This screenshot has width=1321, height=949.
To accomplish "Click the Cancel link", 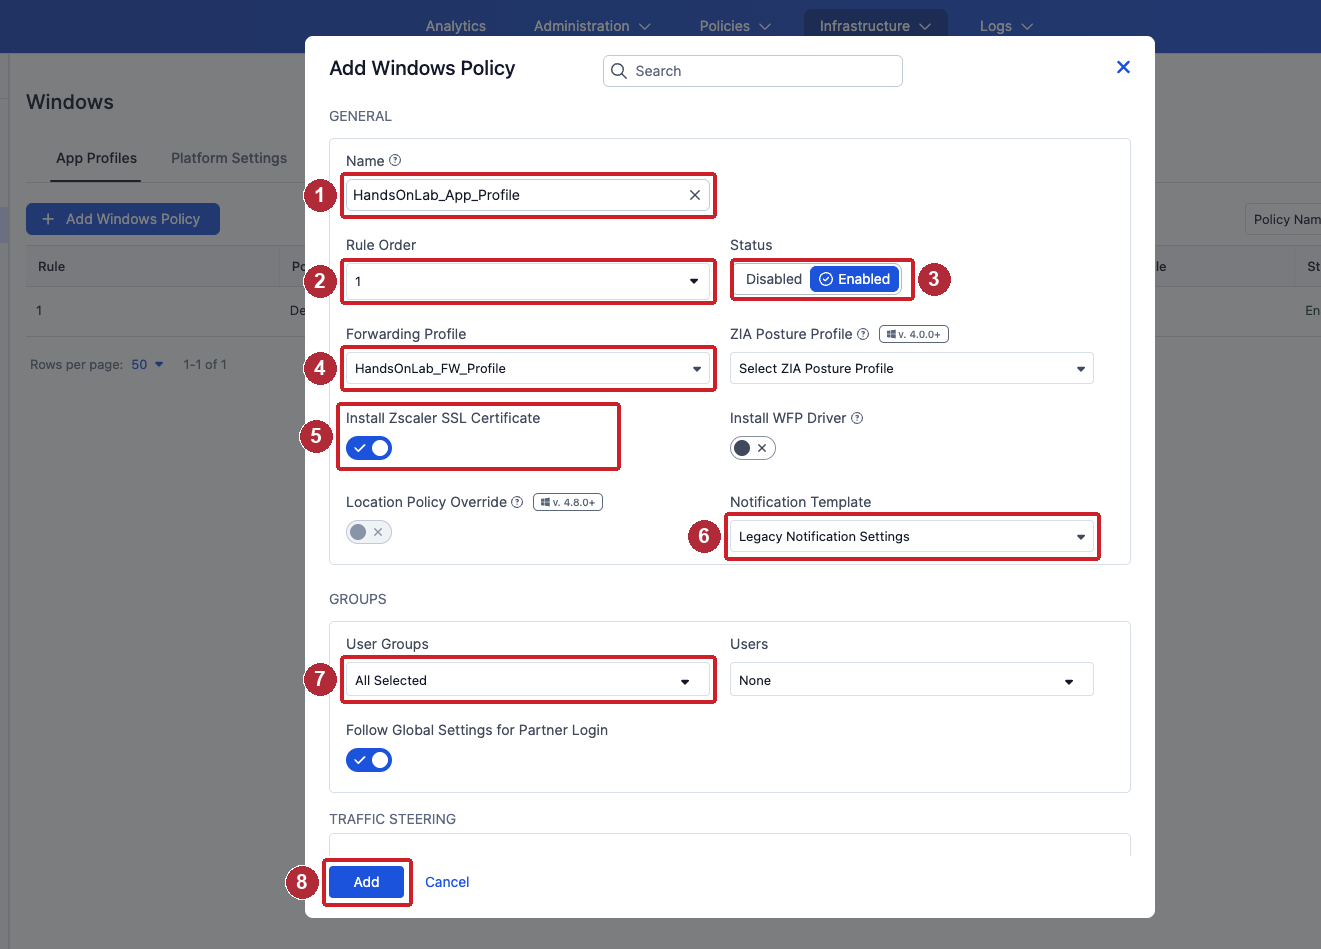I will pos(447,882).
